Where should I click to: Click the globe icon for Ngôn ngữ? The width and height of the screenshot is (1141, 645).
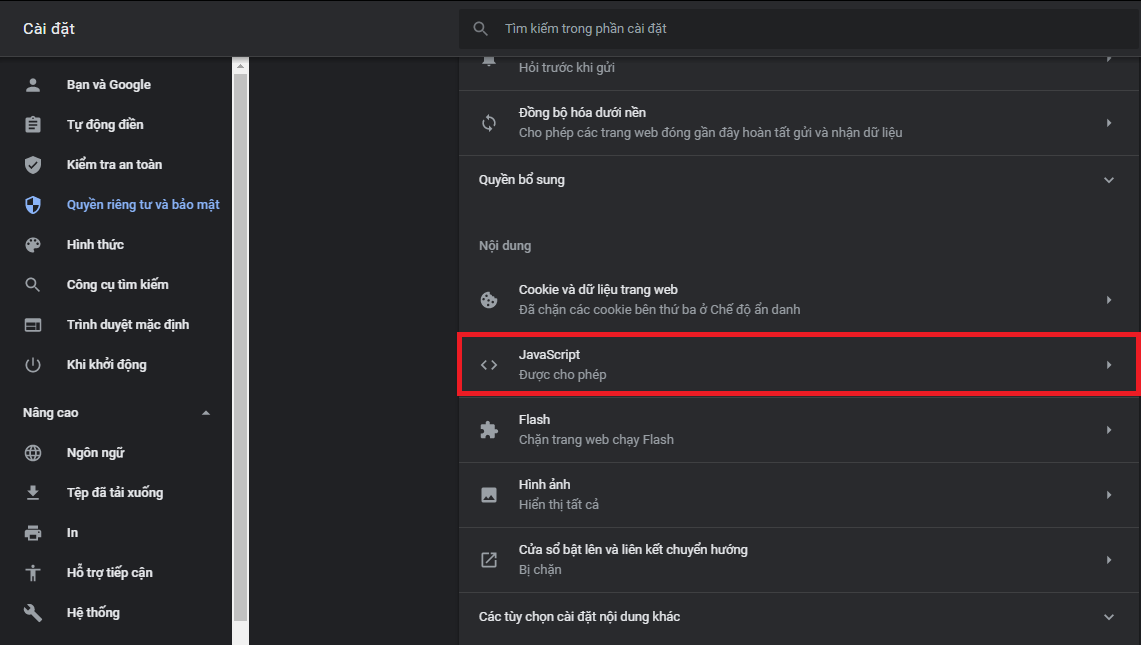(33, 453)
